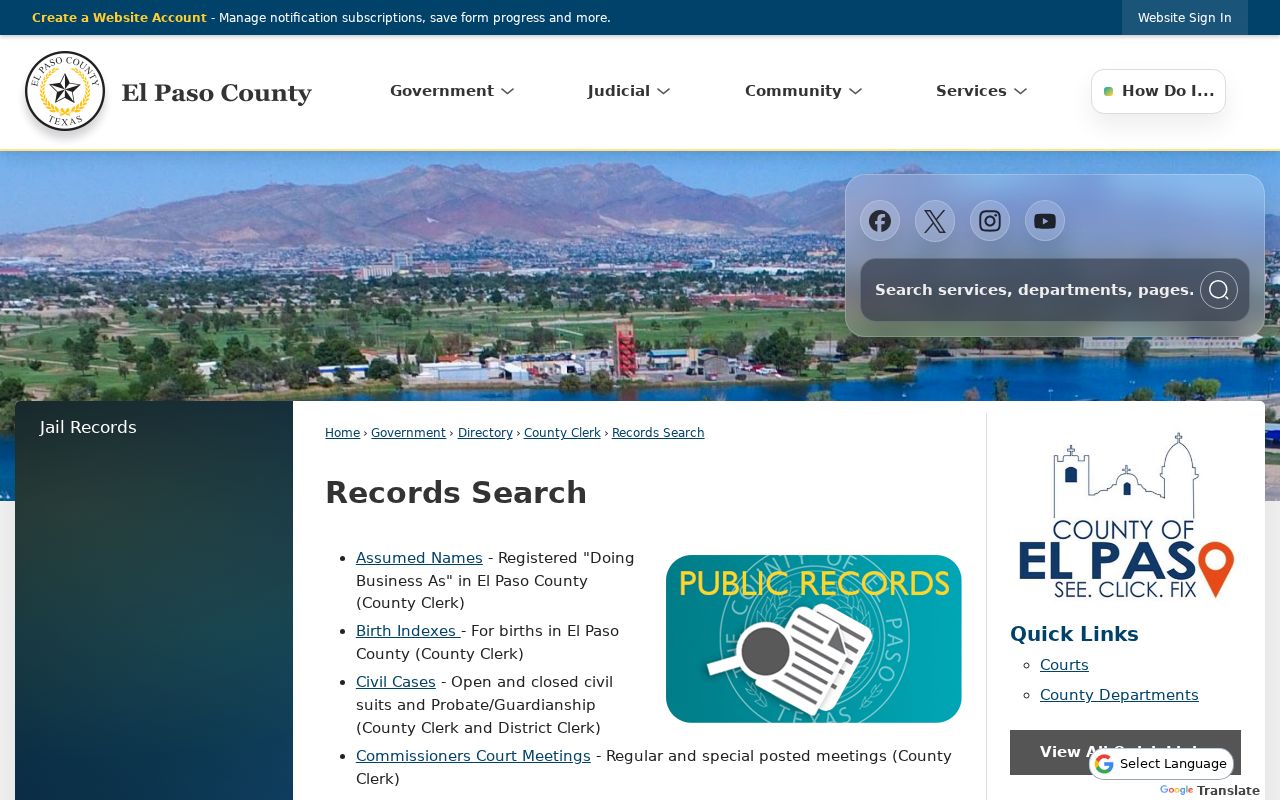Image resolution: width=1280 pixels, height=800 pixels.
Task: Open the Select Language dropdown
Action: coord(1161,764)
